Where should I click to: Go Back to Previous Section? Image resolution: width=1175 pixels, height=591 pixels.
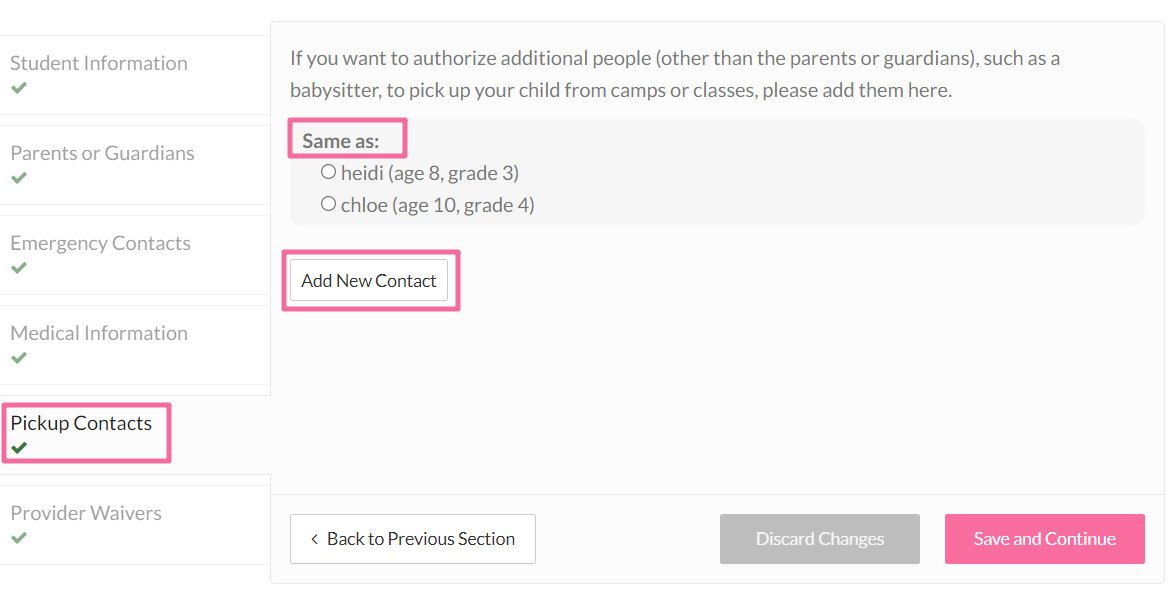(x=412, y=539)
